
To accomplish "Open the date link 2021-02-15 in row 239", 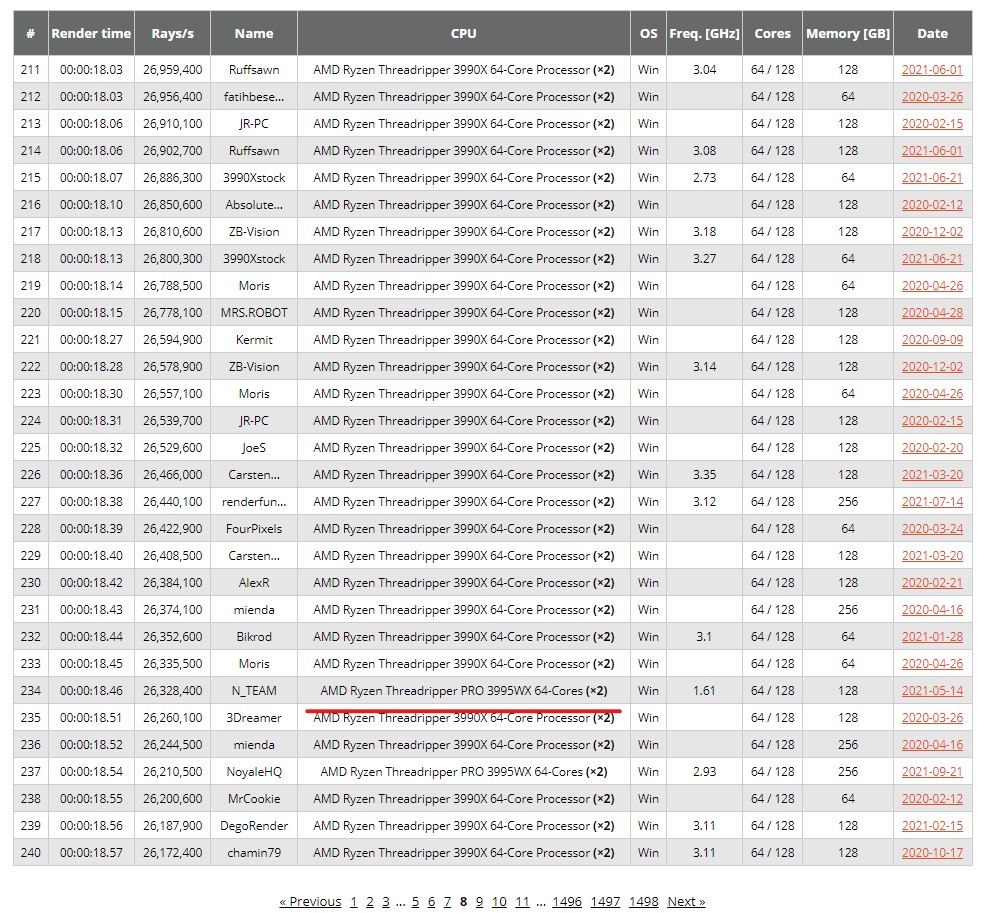I will (932, 826).
